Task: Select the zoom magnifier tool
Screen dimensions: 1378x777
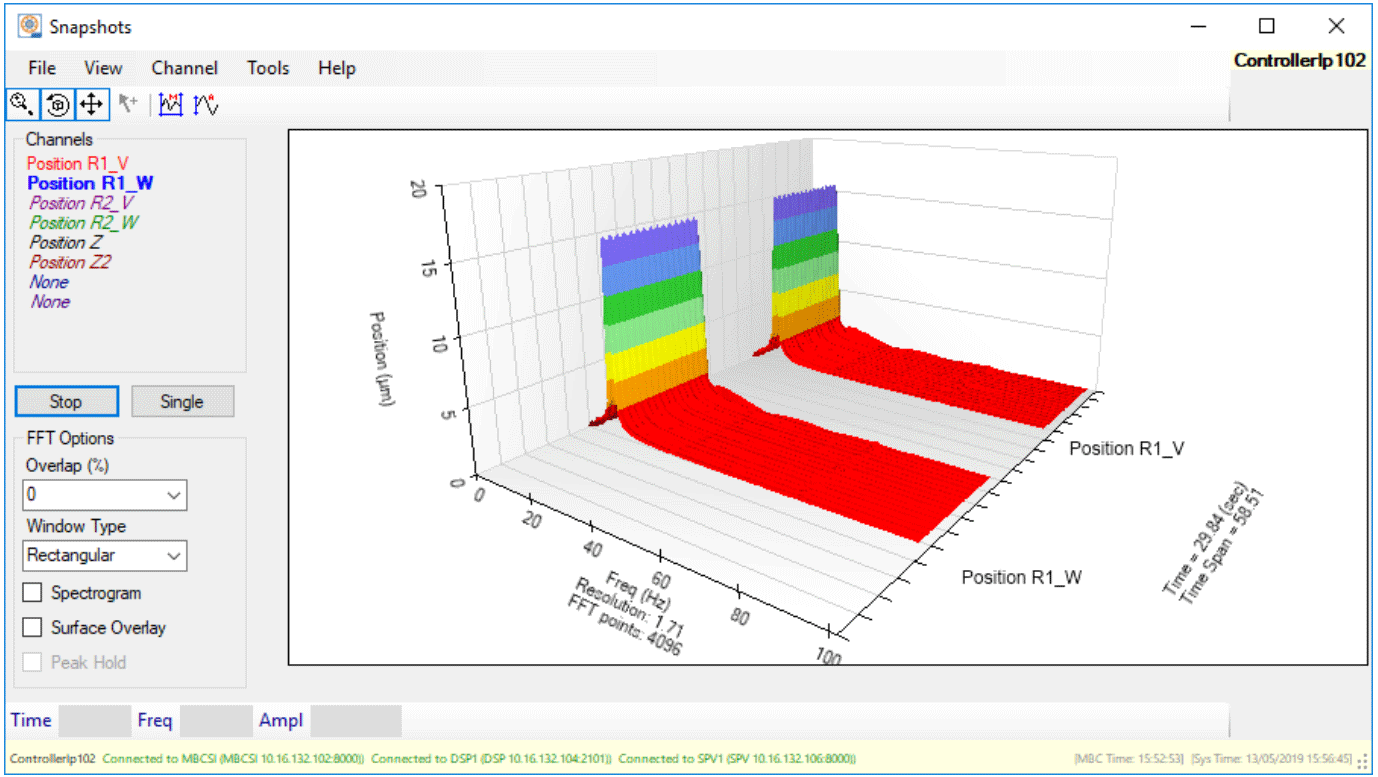Action: (x=22, y=104)
